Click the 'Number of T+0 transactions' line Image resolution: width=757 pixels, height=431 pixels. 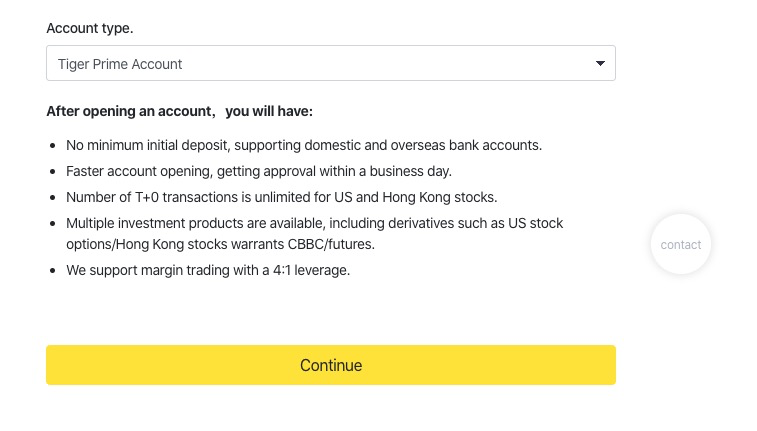pyautogui.click(x=281, y=197)
